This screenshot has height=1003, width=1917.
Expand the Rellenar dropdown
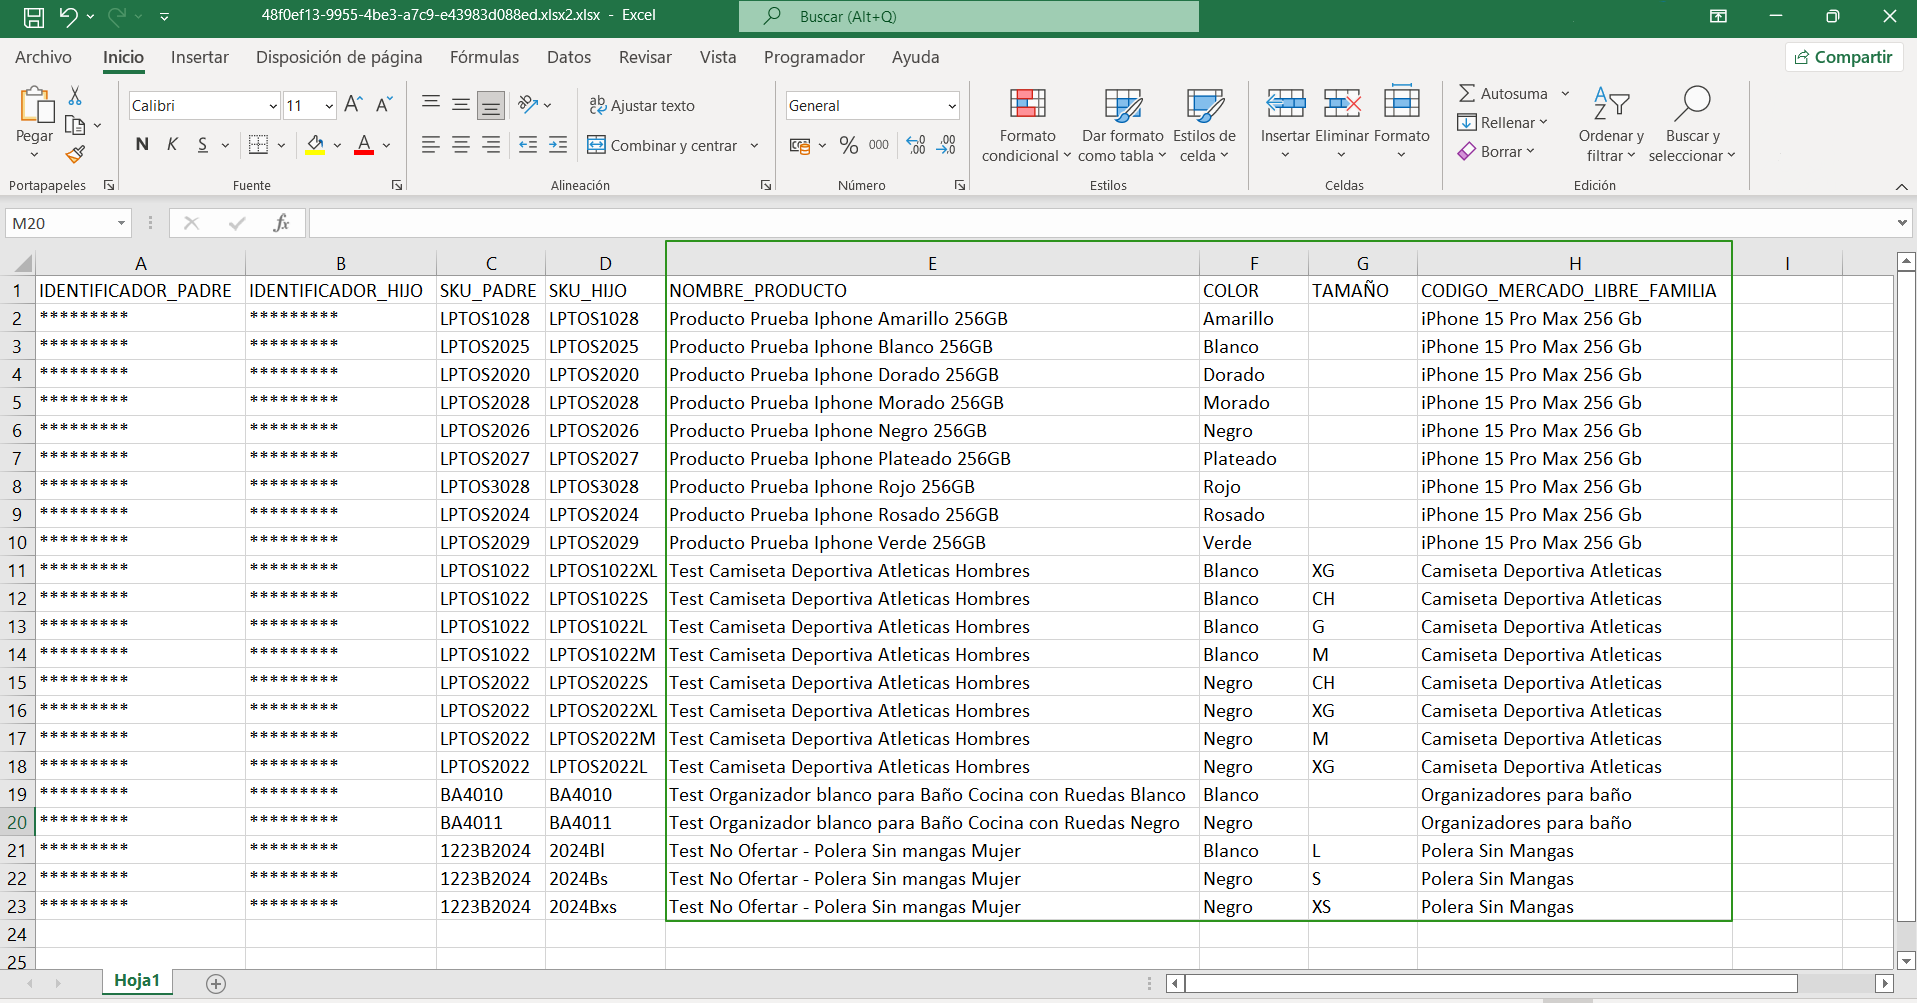pyautogui.click(x=1543, y=122)
